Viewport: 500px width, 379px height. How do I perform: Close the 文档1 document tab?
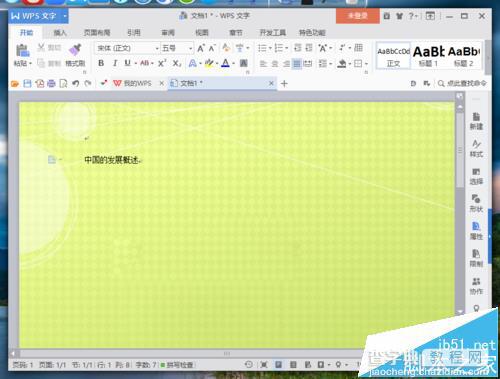271,83
